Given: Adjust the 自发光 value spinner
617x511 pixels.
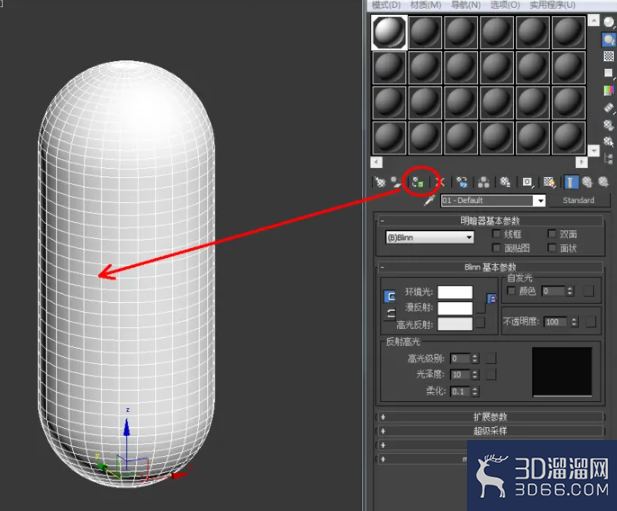Looking at the screenshot, I should point(570,291).
